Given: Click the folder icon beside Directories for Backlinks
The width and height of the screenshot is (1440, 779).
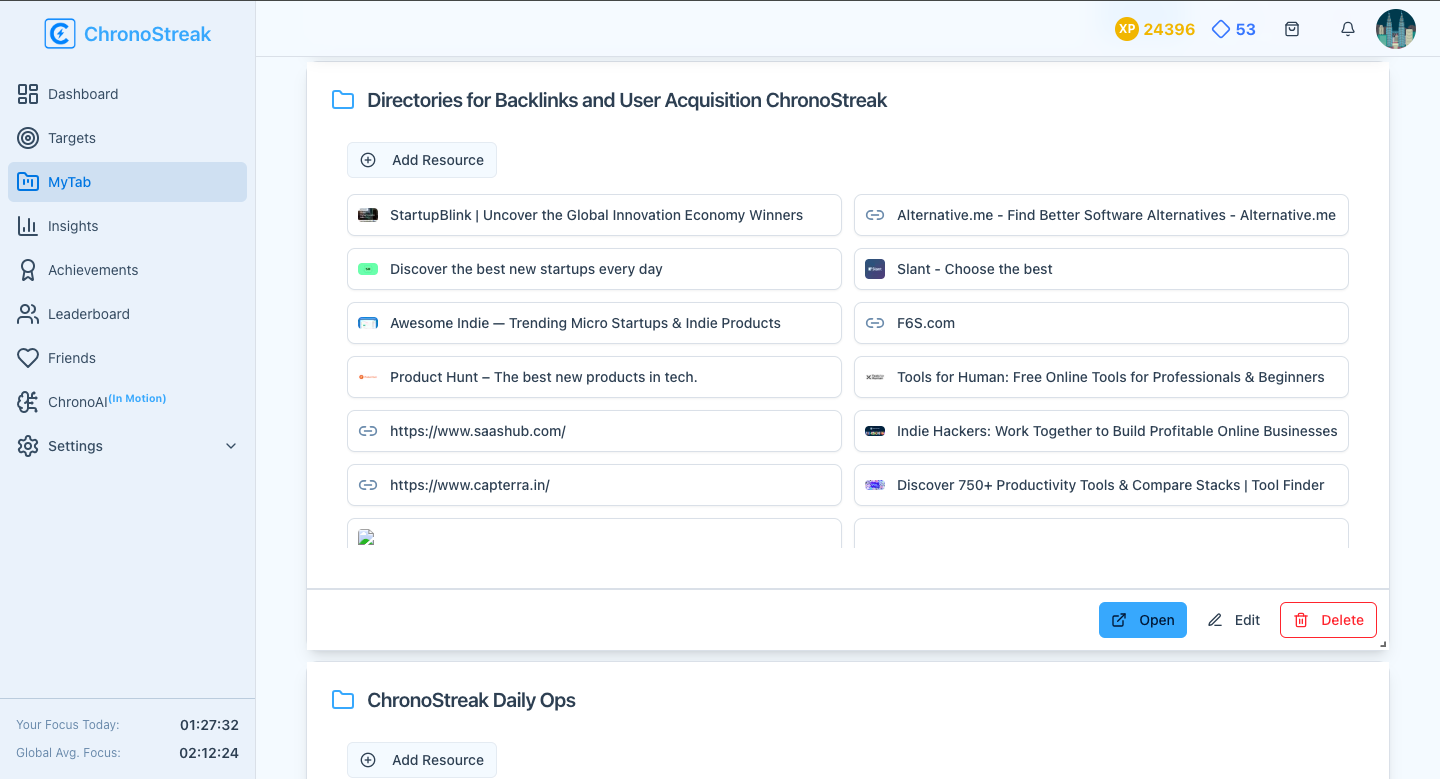Looking at the screenshot, I should click(x=343, y=100).
